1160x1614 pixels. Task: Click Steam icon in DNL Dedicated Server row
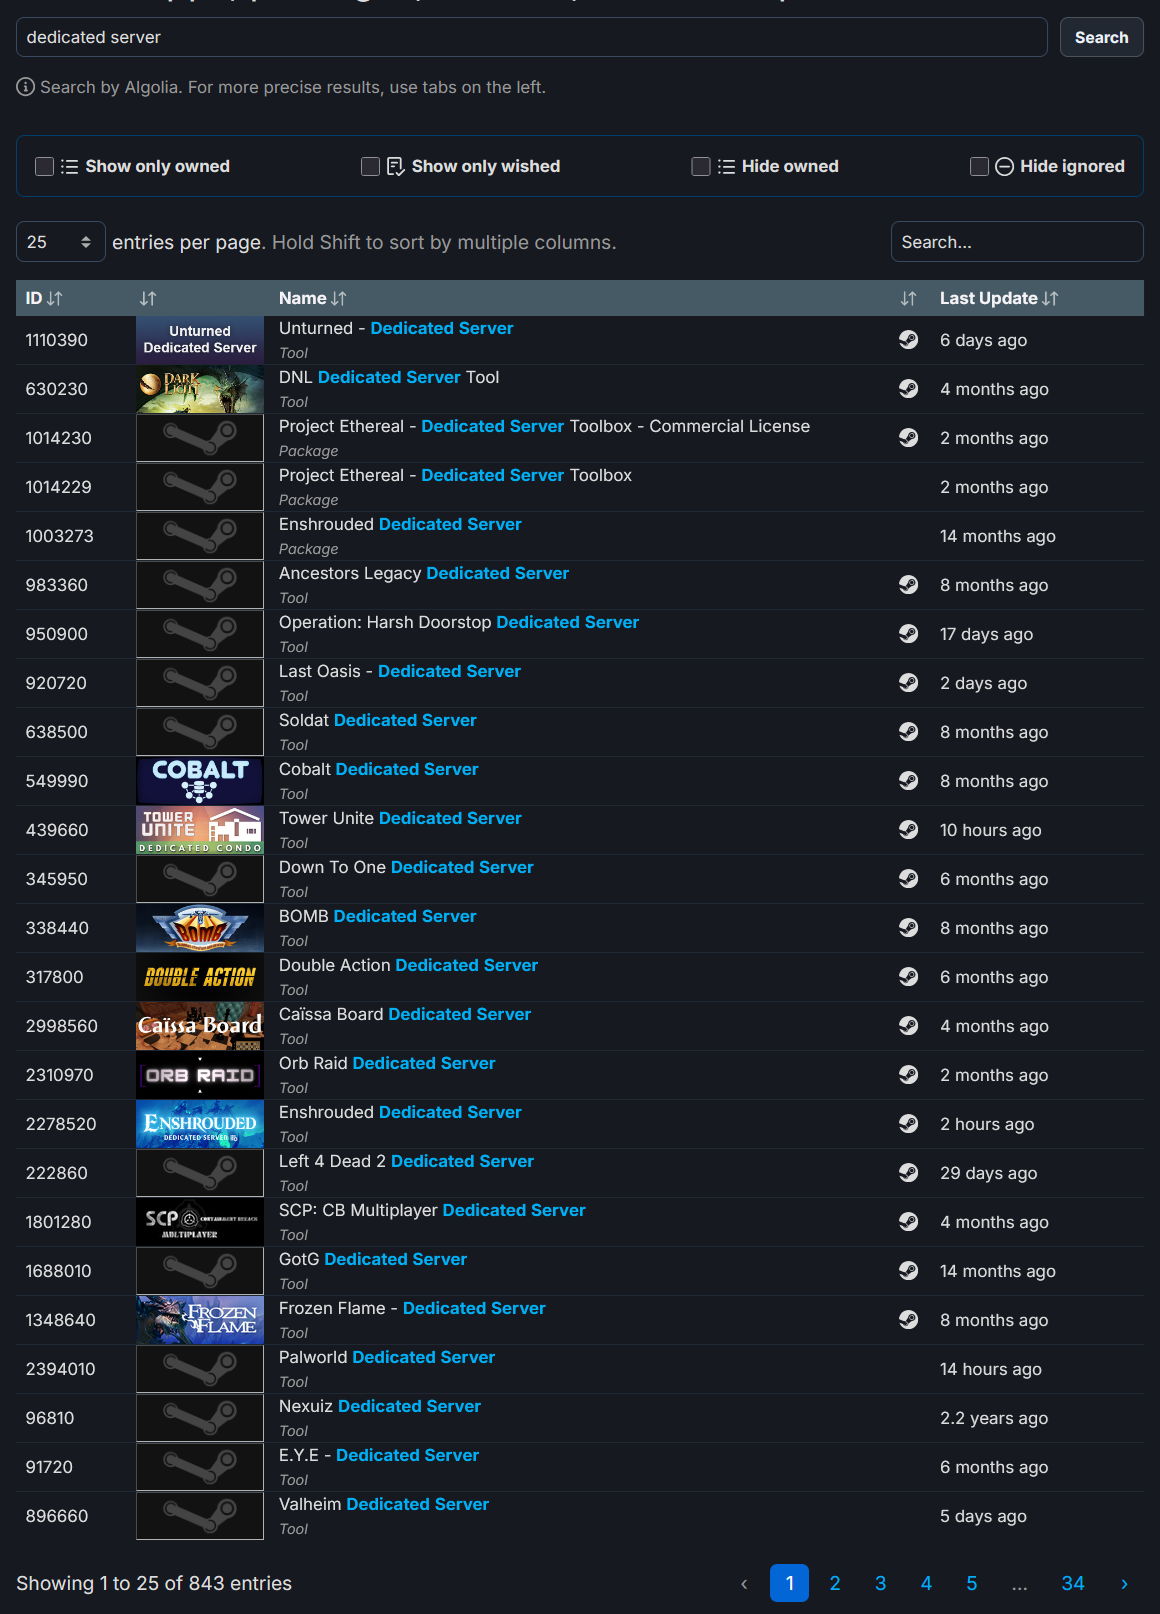[908, 389]
